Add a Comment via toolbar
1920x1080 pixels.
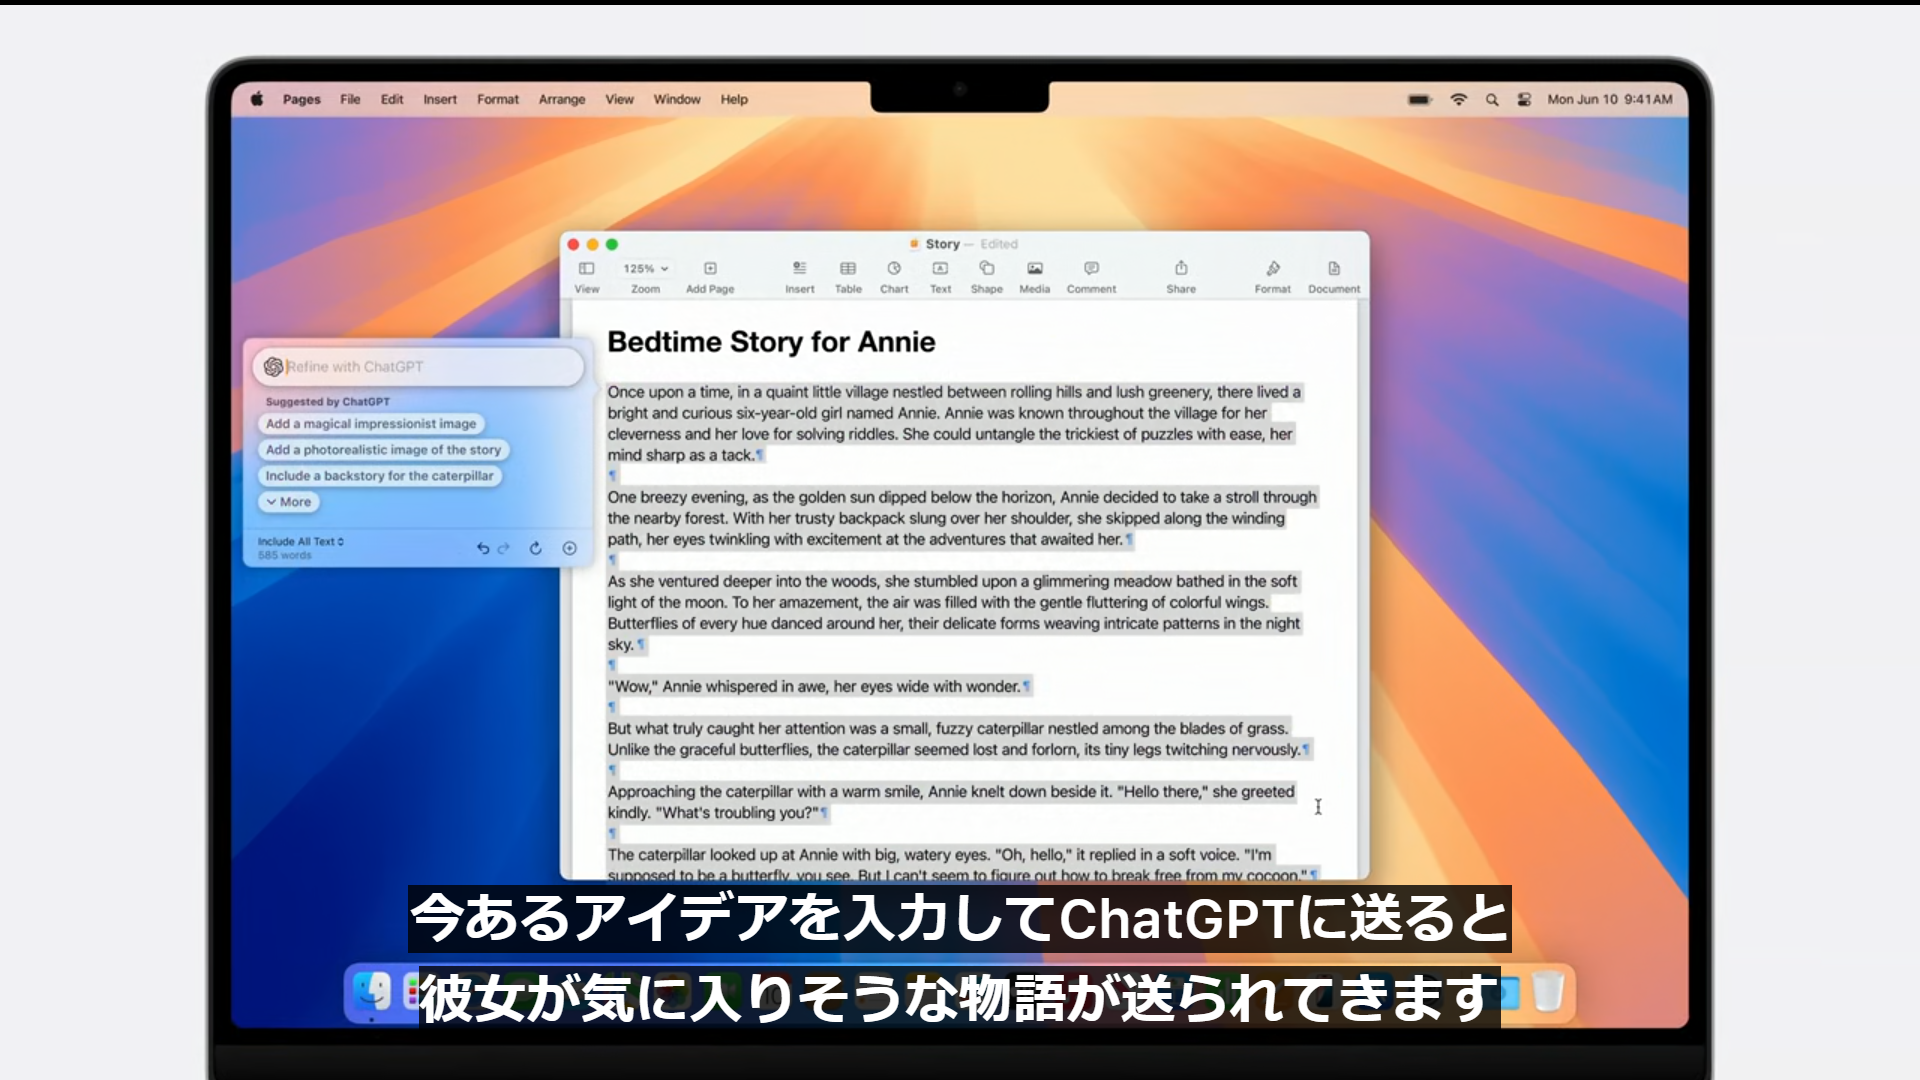(1091, 269)
